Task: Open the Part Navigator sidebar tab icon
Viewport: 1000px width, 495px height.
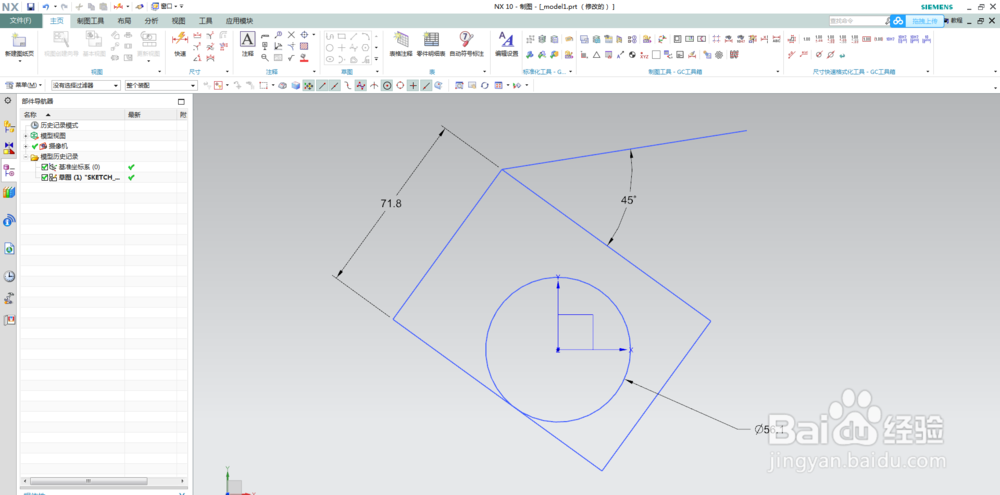Action: tap(10, 169)
